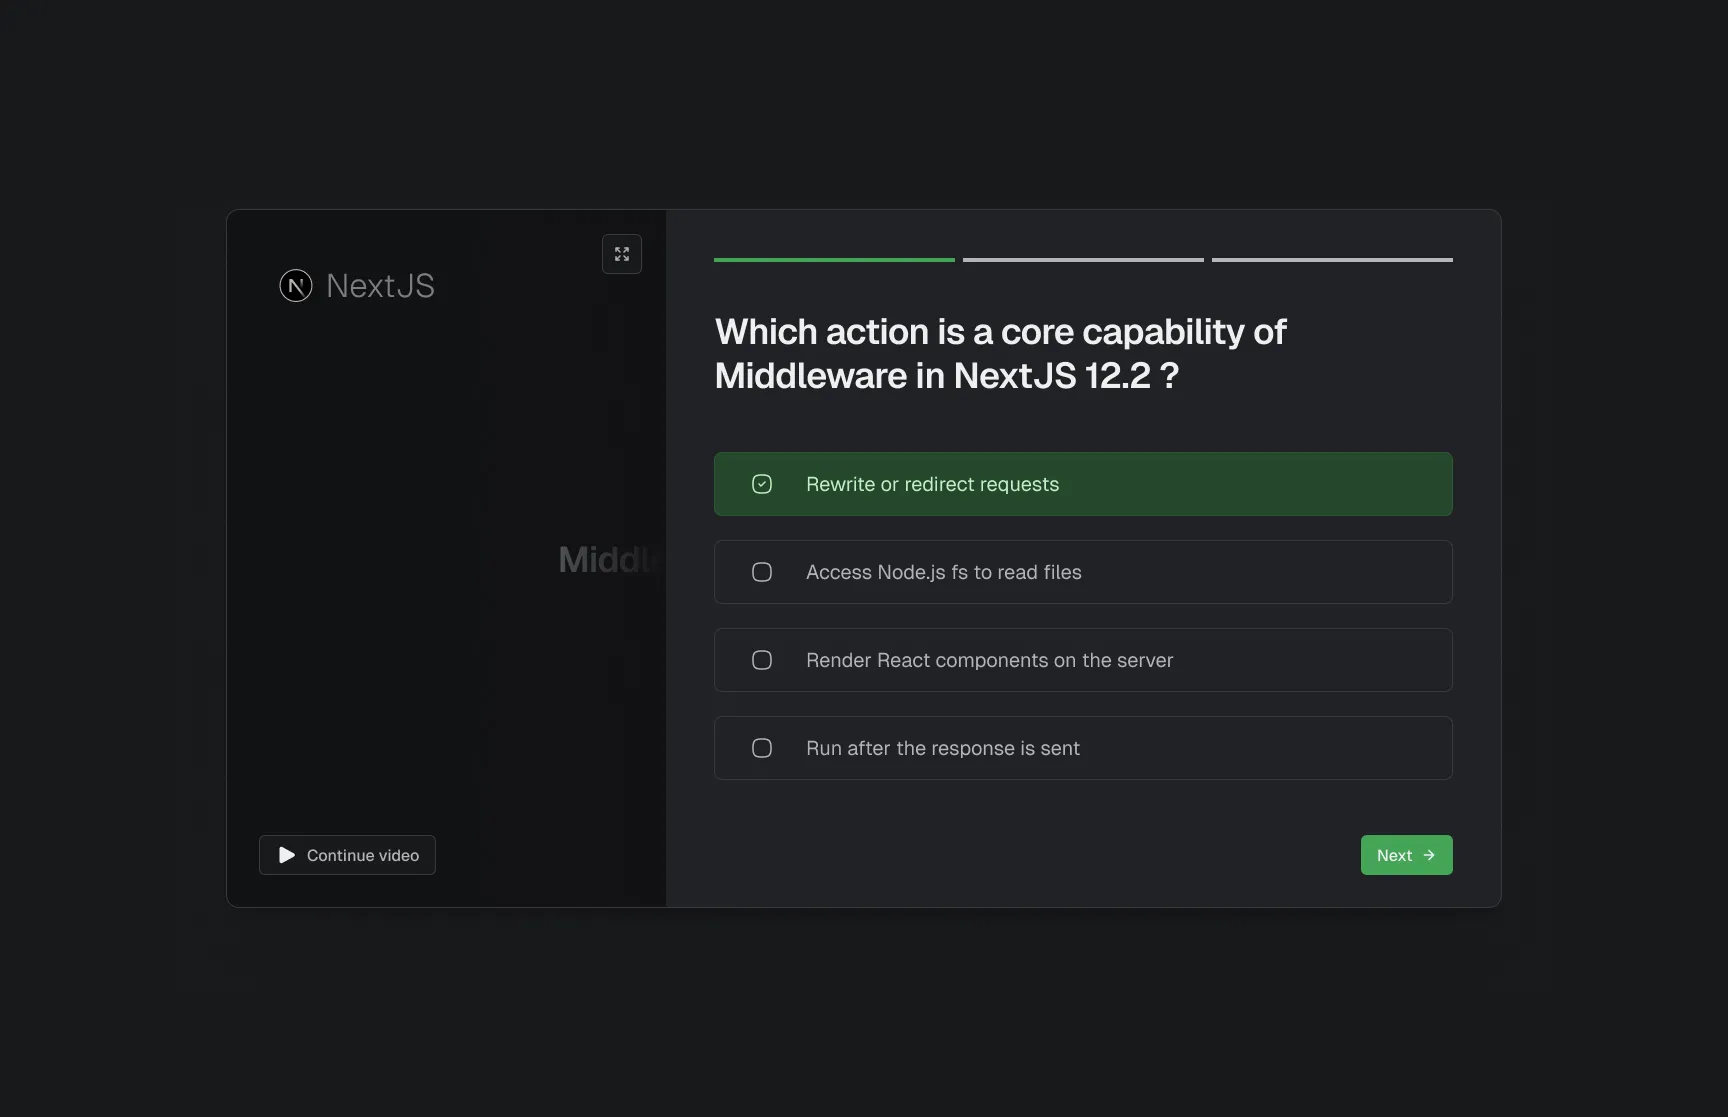The width and height of the screenshot is (1728, 1117).
Task: Click the Middleware question heading
Action: [1000, 354]
